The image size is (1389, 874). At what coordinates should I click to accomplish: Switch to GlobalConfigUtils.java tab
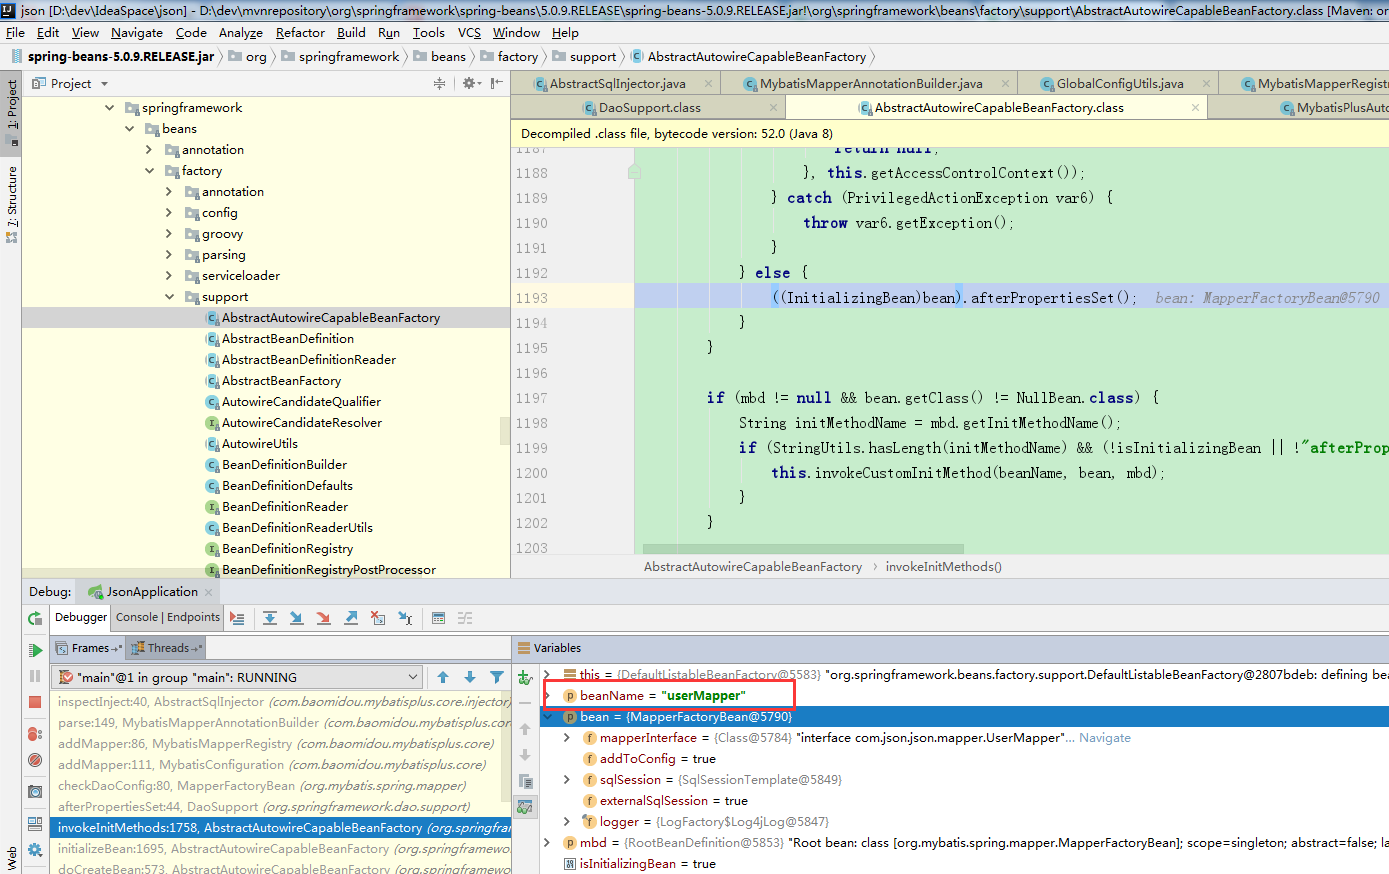click(x=1120, y=83)
